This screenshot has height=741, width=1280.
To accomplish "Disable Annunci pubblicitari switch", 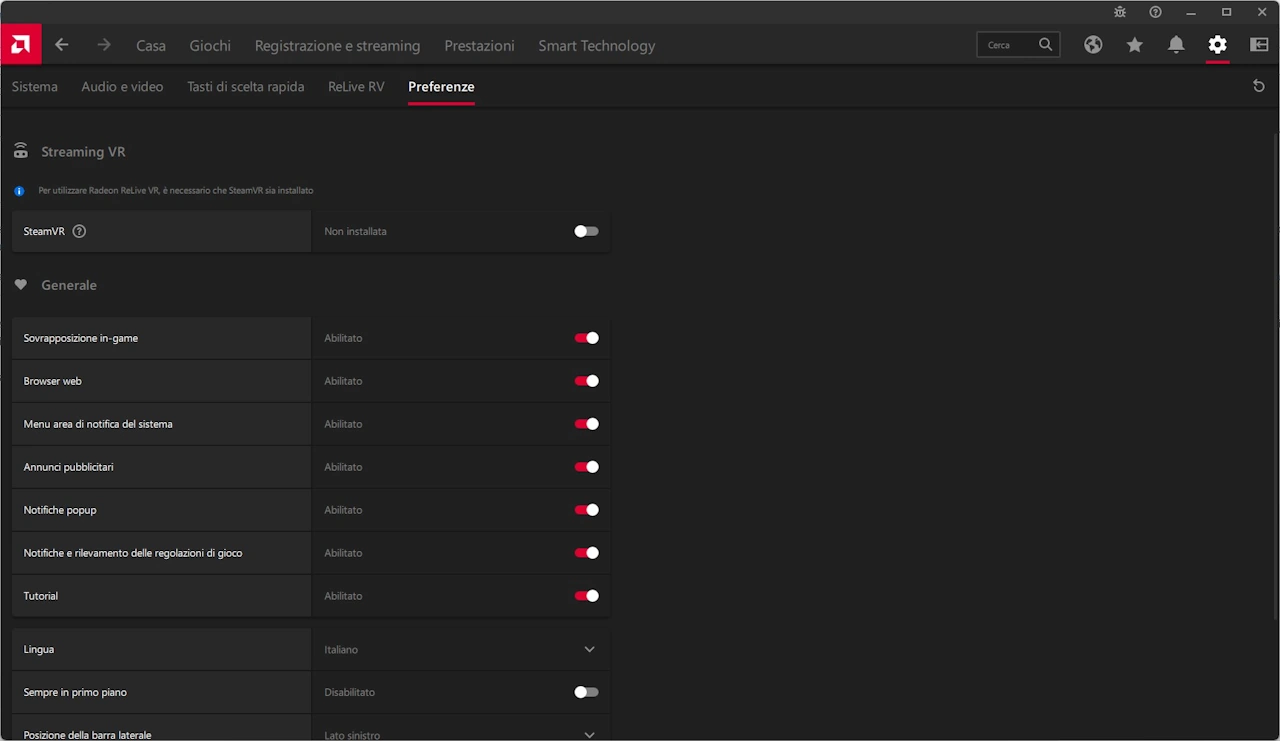I will tap(586, 467).
